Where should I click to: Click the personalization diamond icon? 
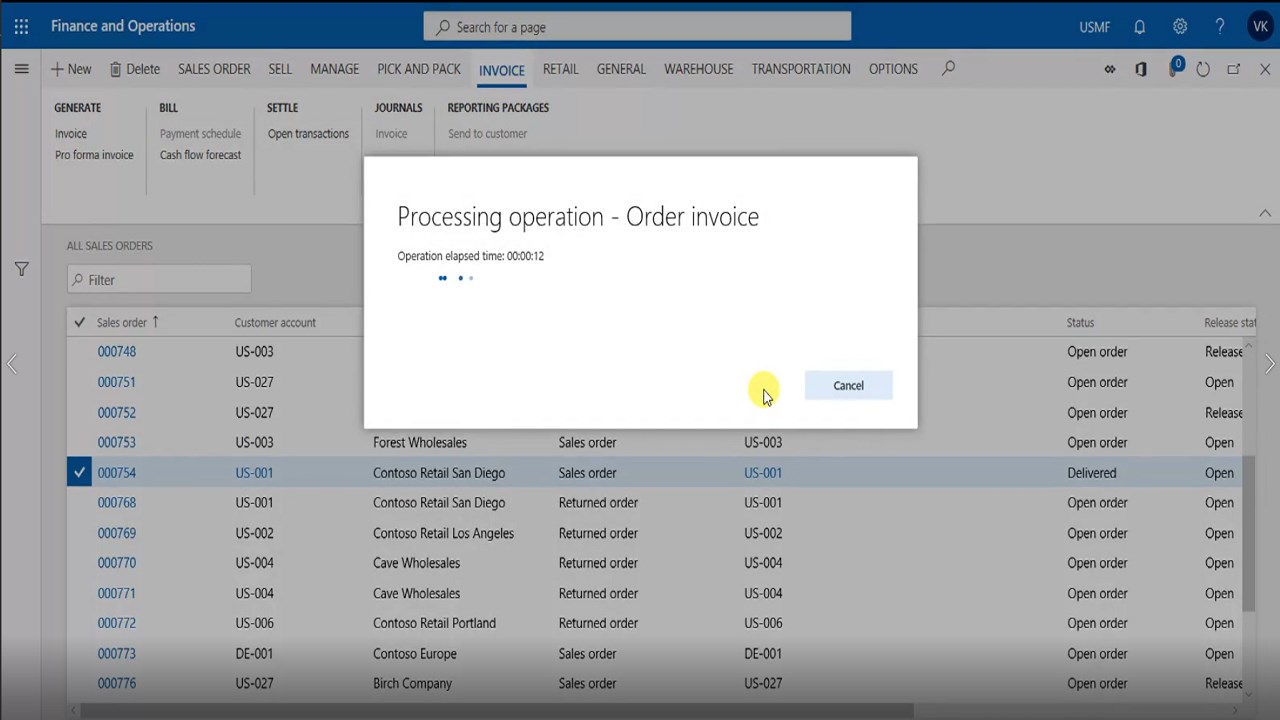click(x=1110, y=69)
